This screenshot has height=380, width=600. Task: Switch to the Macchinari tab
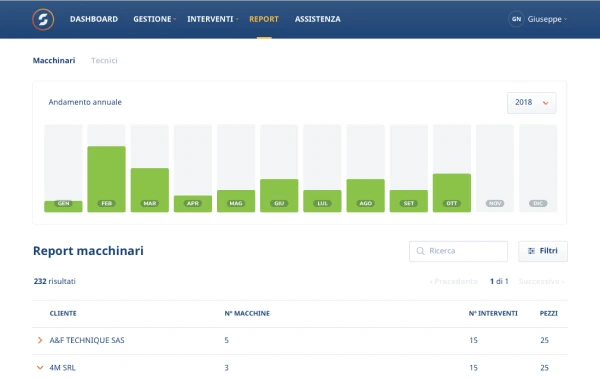tap(54, 60)
